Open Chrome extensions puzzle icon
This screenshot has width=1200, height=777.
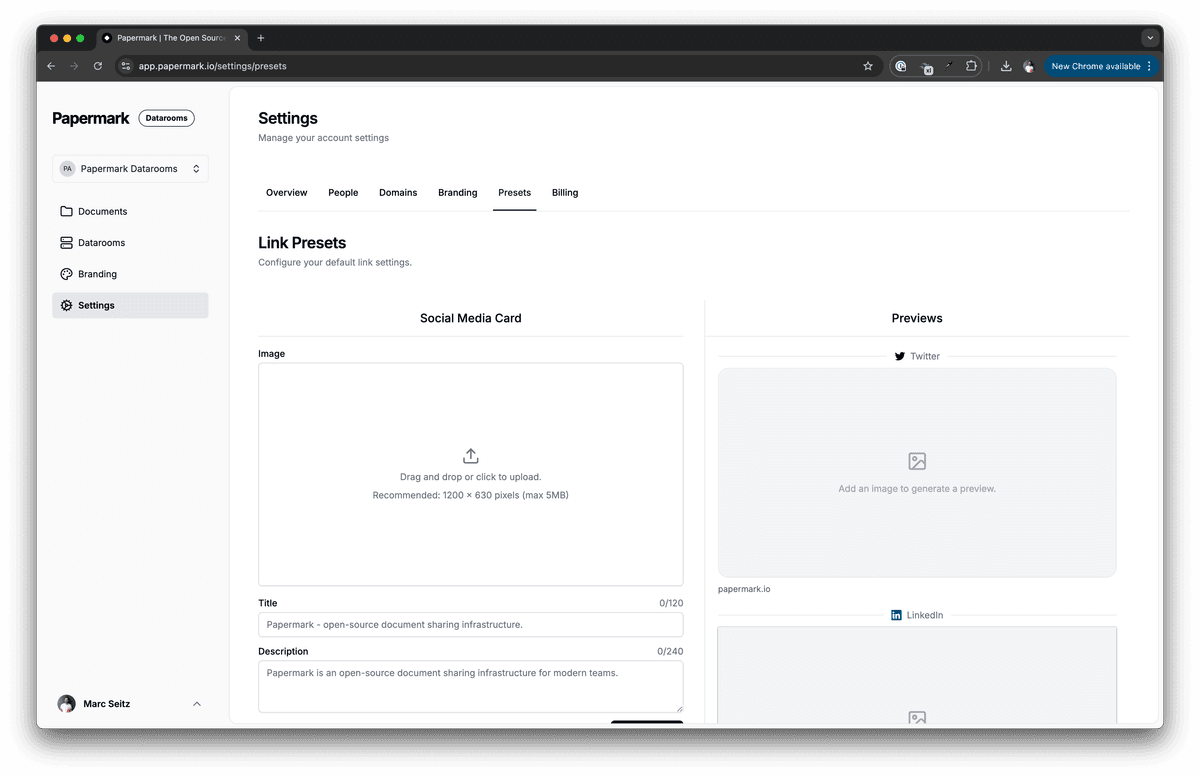(971, 66)
